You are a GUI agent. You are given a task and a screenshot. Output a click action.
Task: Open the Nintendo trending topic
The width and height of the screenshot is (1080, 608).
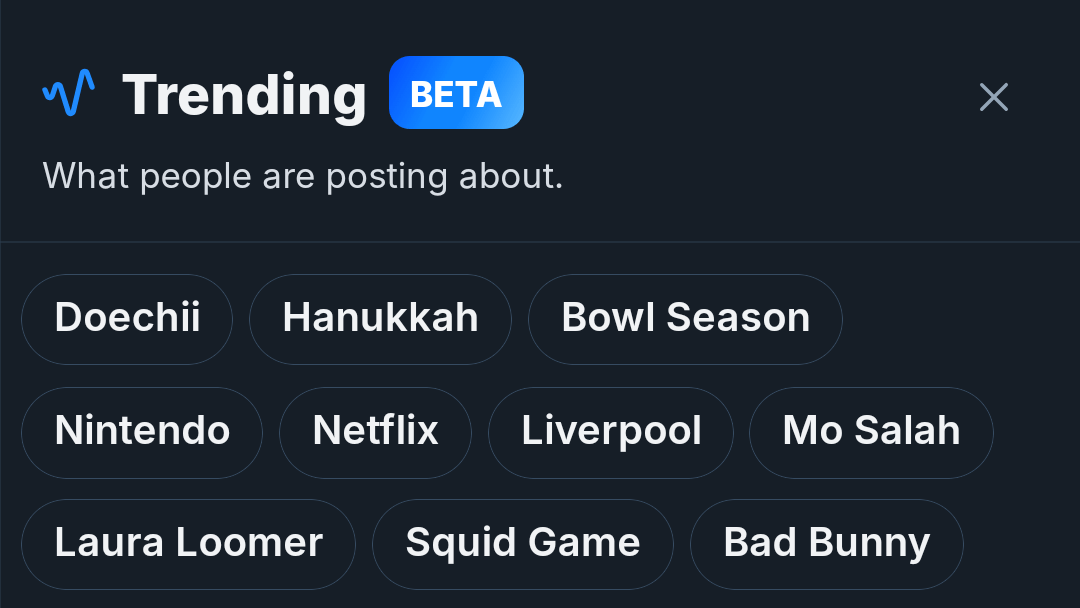142,431
